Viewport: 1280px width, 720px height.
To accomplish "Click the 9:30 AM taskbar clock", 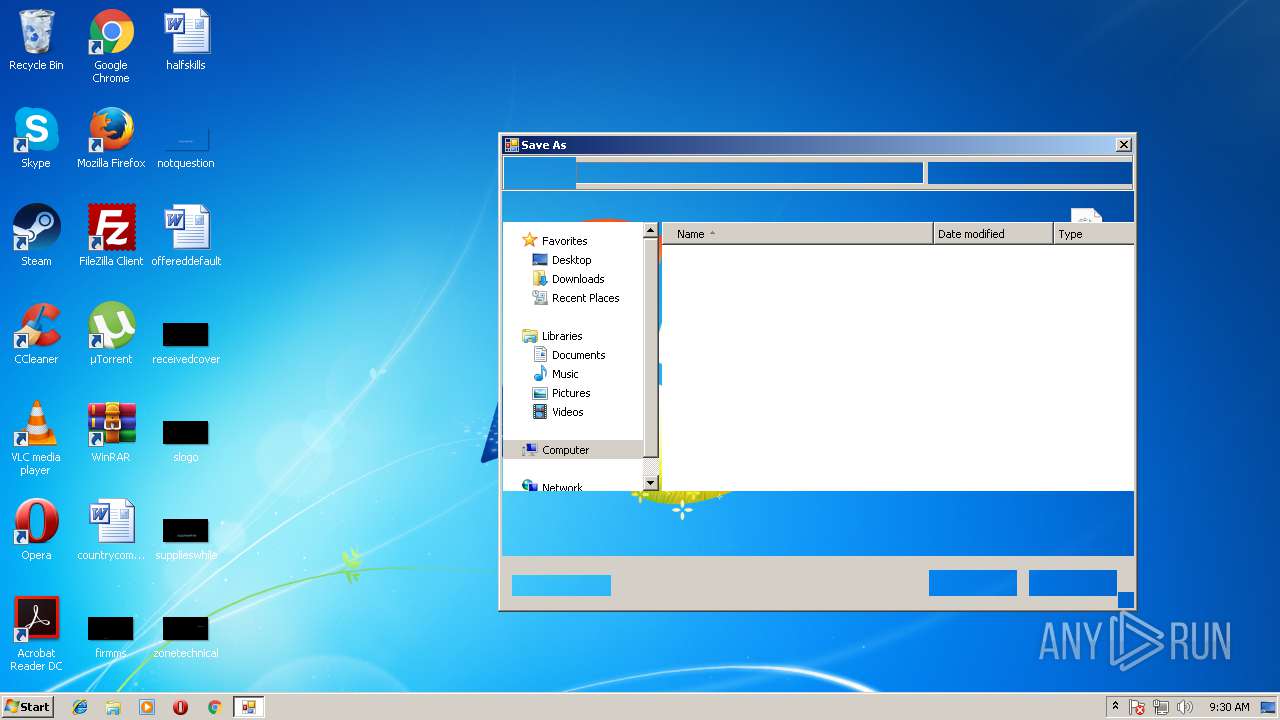I will (x=1229, y=707).
